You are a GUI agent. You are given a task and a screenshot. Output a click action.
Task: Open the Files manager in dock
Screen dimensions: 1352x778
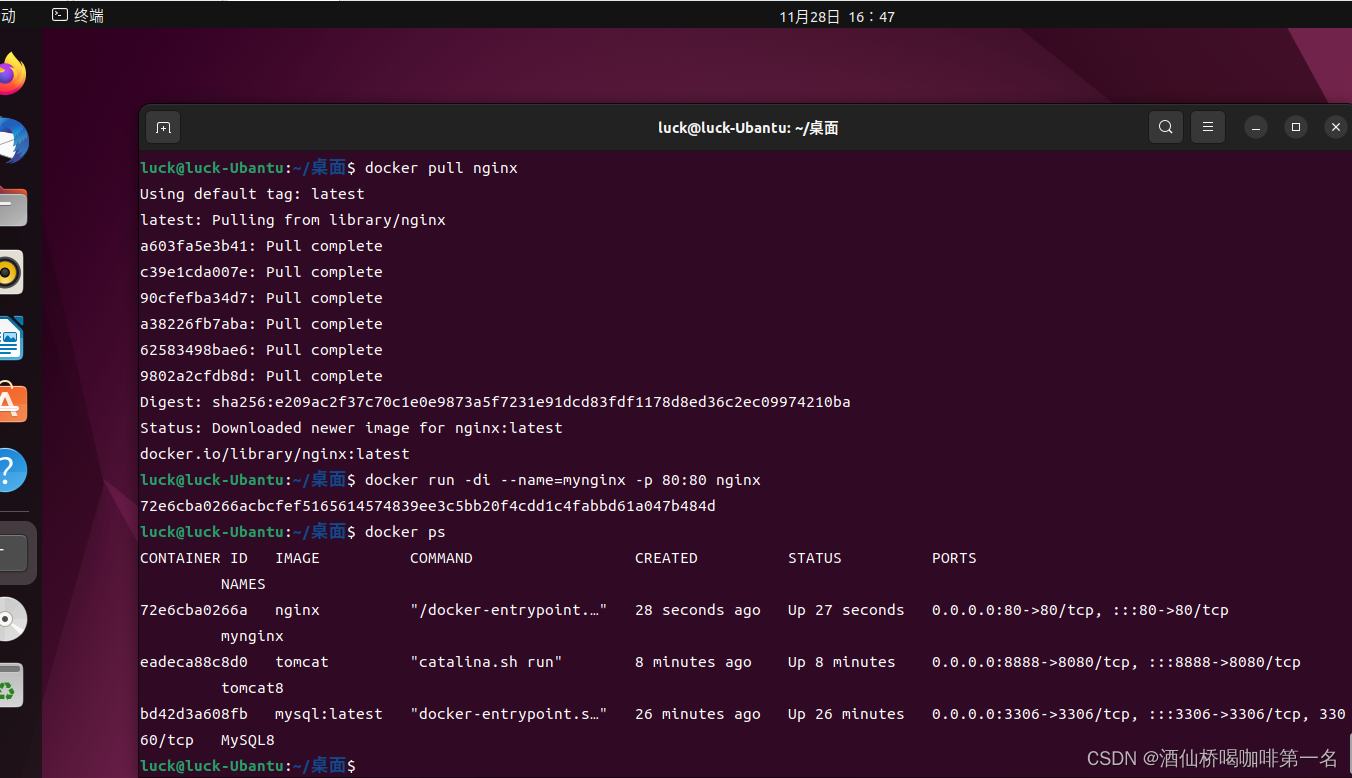(x=11, y=207)
